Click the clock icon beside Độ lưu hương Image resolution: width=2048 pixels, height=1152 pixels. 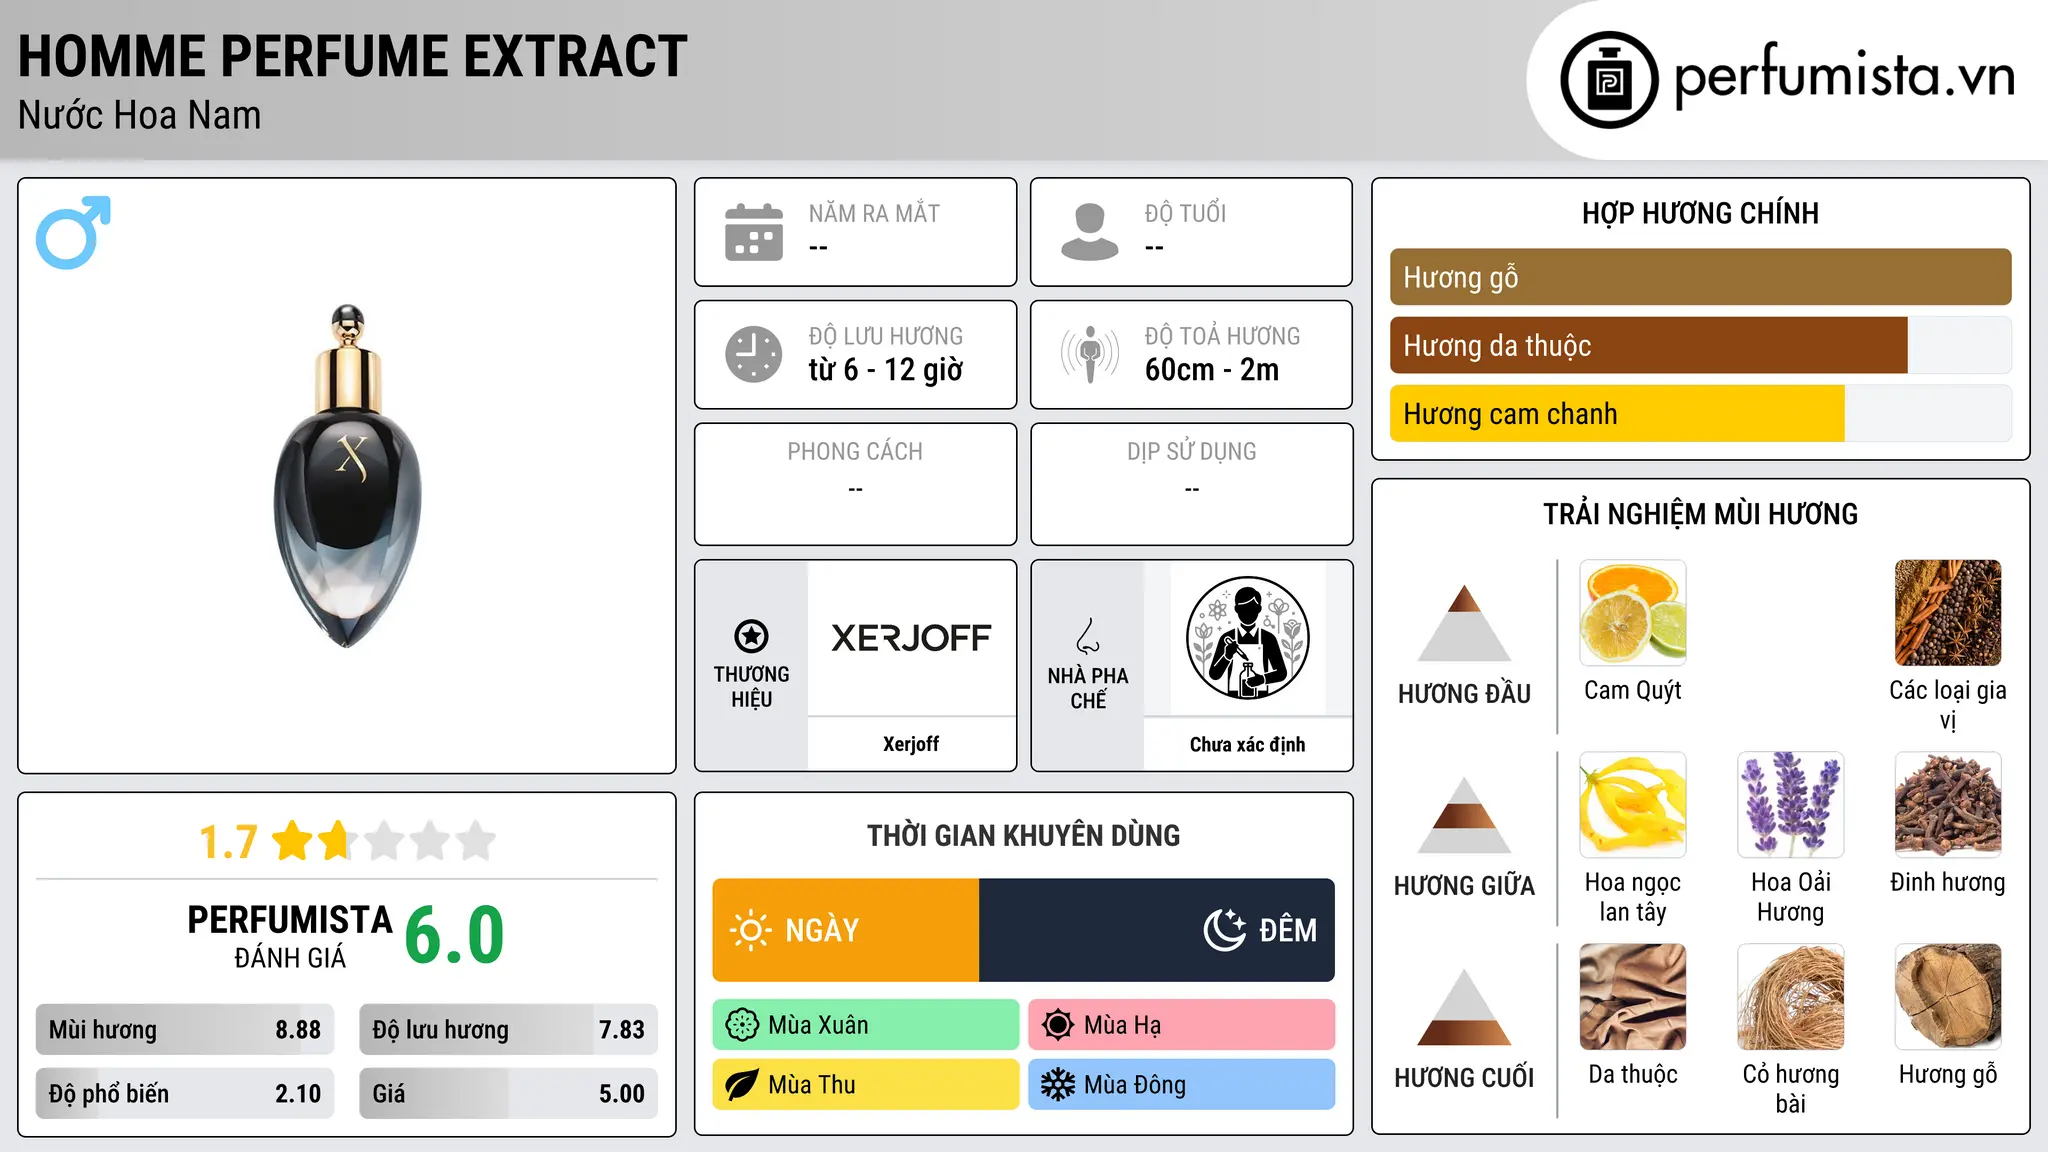pyautogui.click(x=754, y=354)
